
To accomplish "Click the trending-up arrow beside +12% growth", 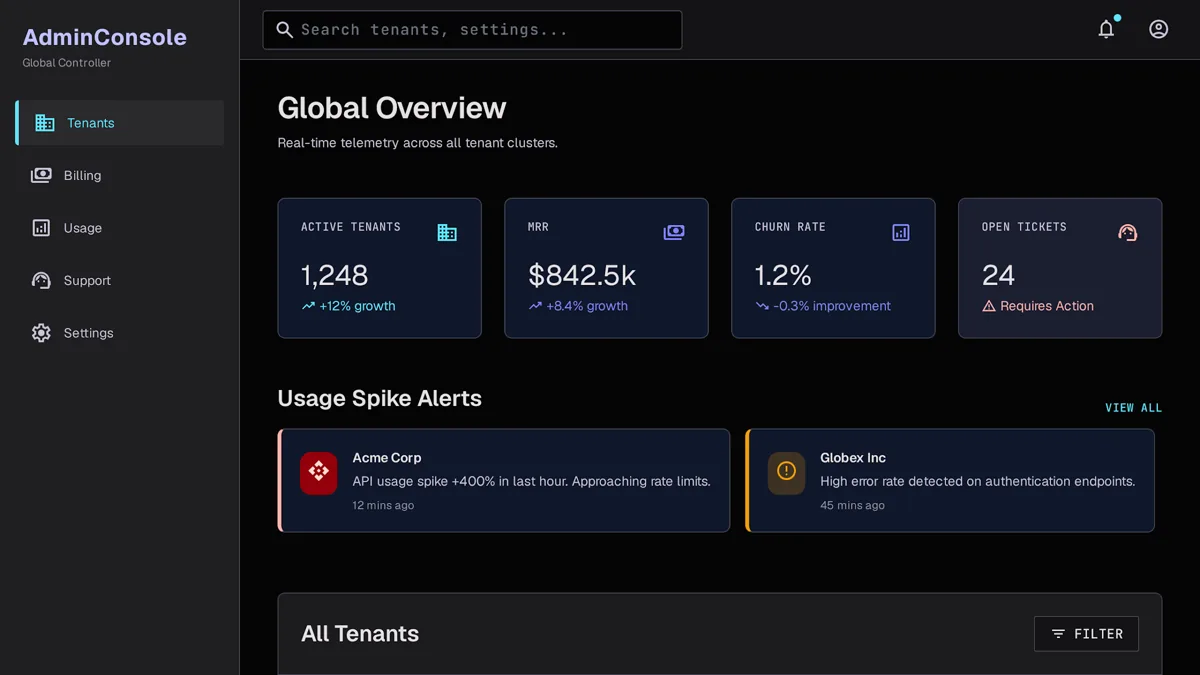I will (x=308, y=306).
